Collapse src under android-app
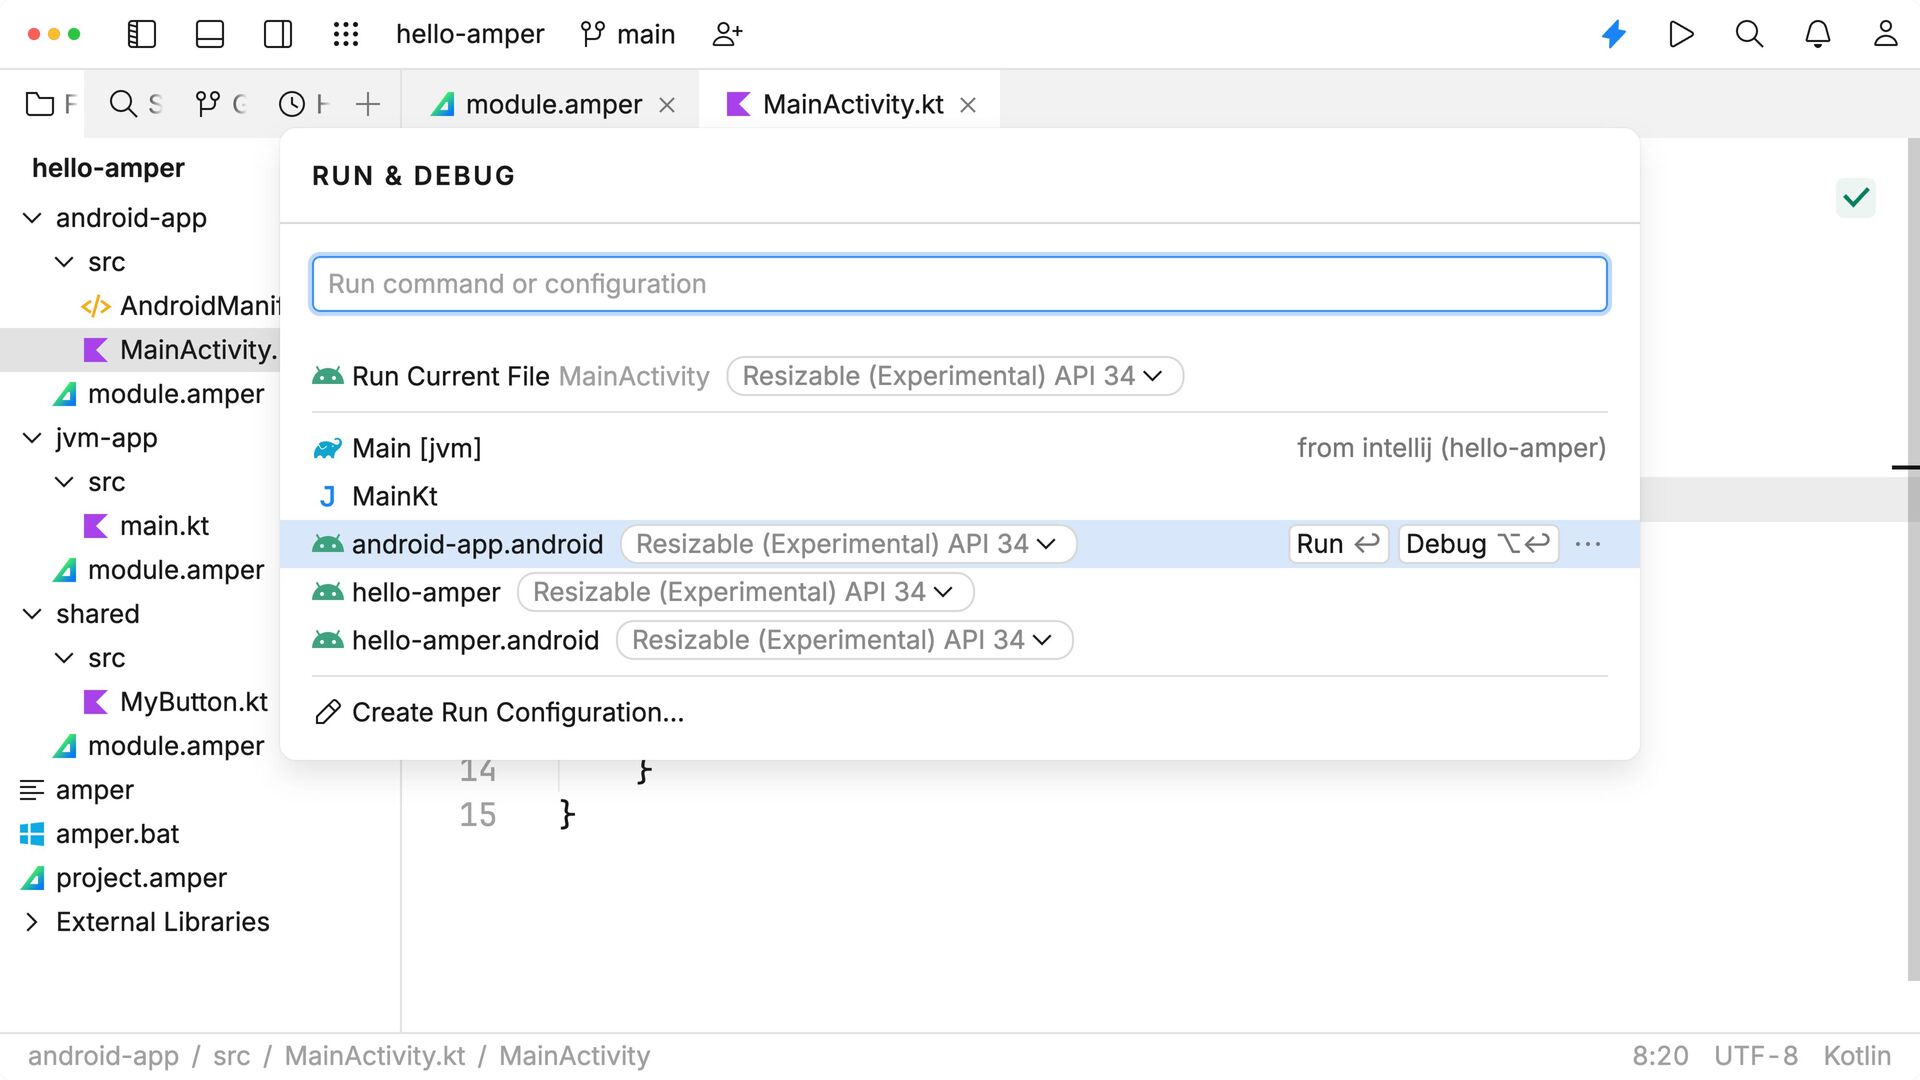The image size is (1920, 1080). pyautogui.click(x=64, y=262)
